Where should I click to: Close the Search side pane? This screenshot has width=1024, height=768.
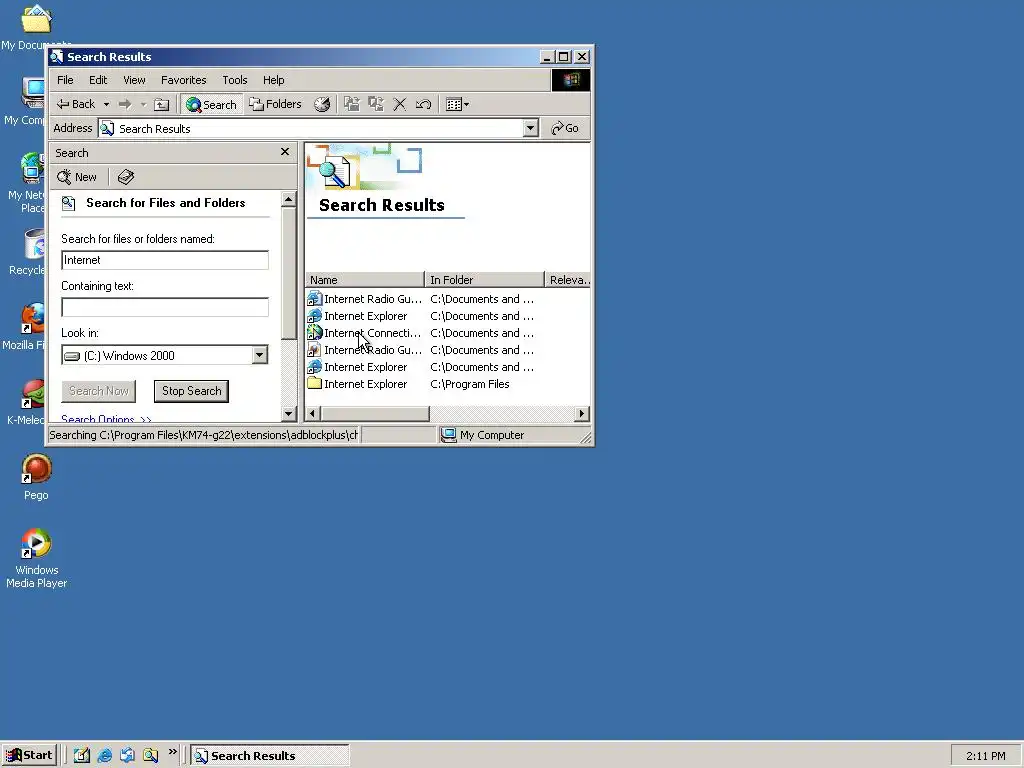click(285, 152)
